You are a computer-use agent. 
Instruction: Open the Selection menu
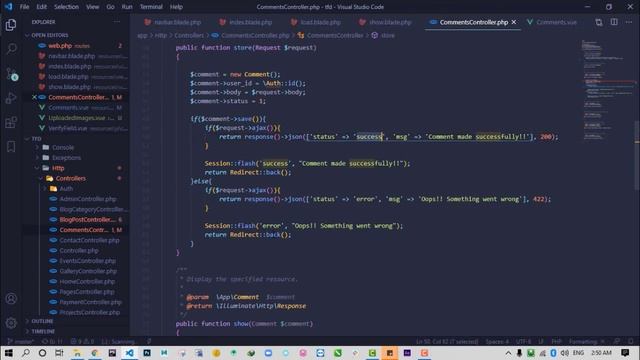tap(66, 7)
